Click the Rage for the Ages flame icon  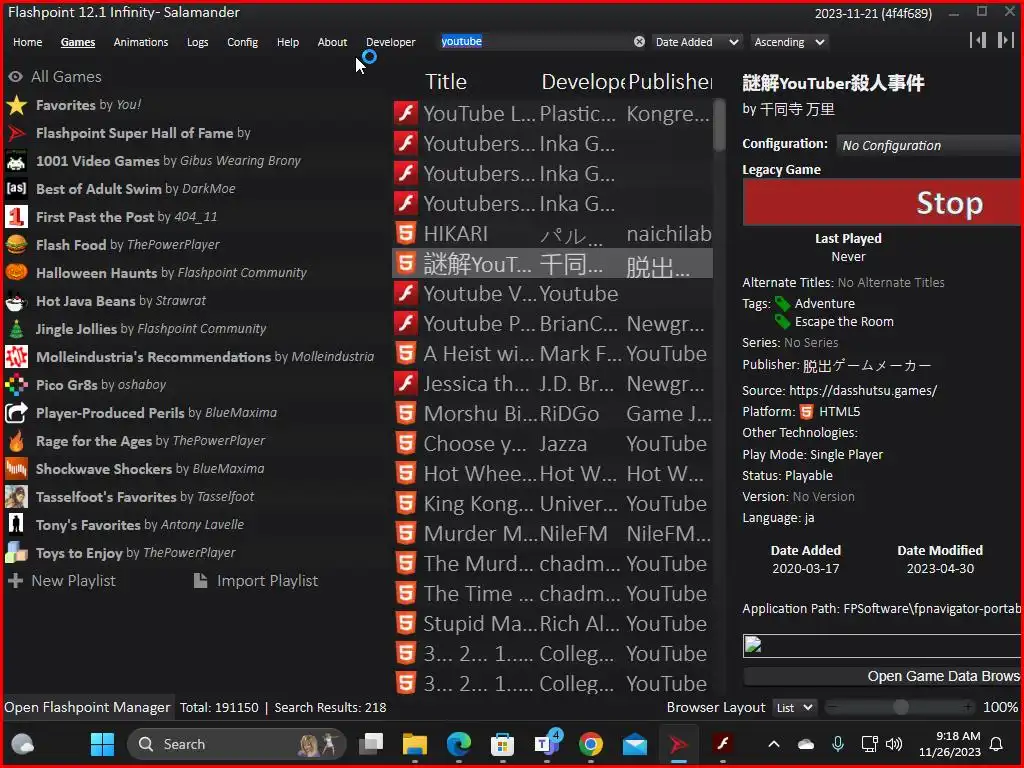coord(16,441)
